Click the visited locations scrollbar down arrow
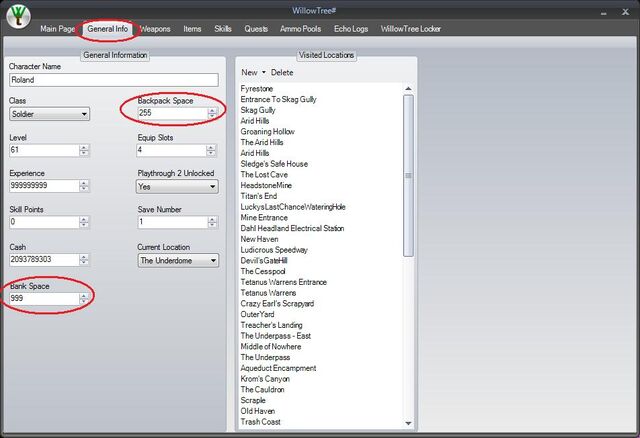The width and height of the screenshot is (640, 438). (408, 423)
